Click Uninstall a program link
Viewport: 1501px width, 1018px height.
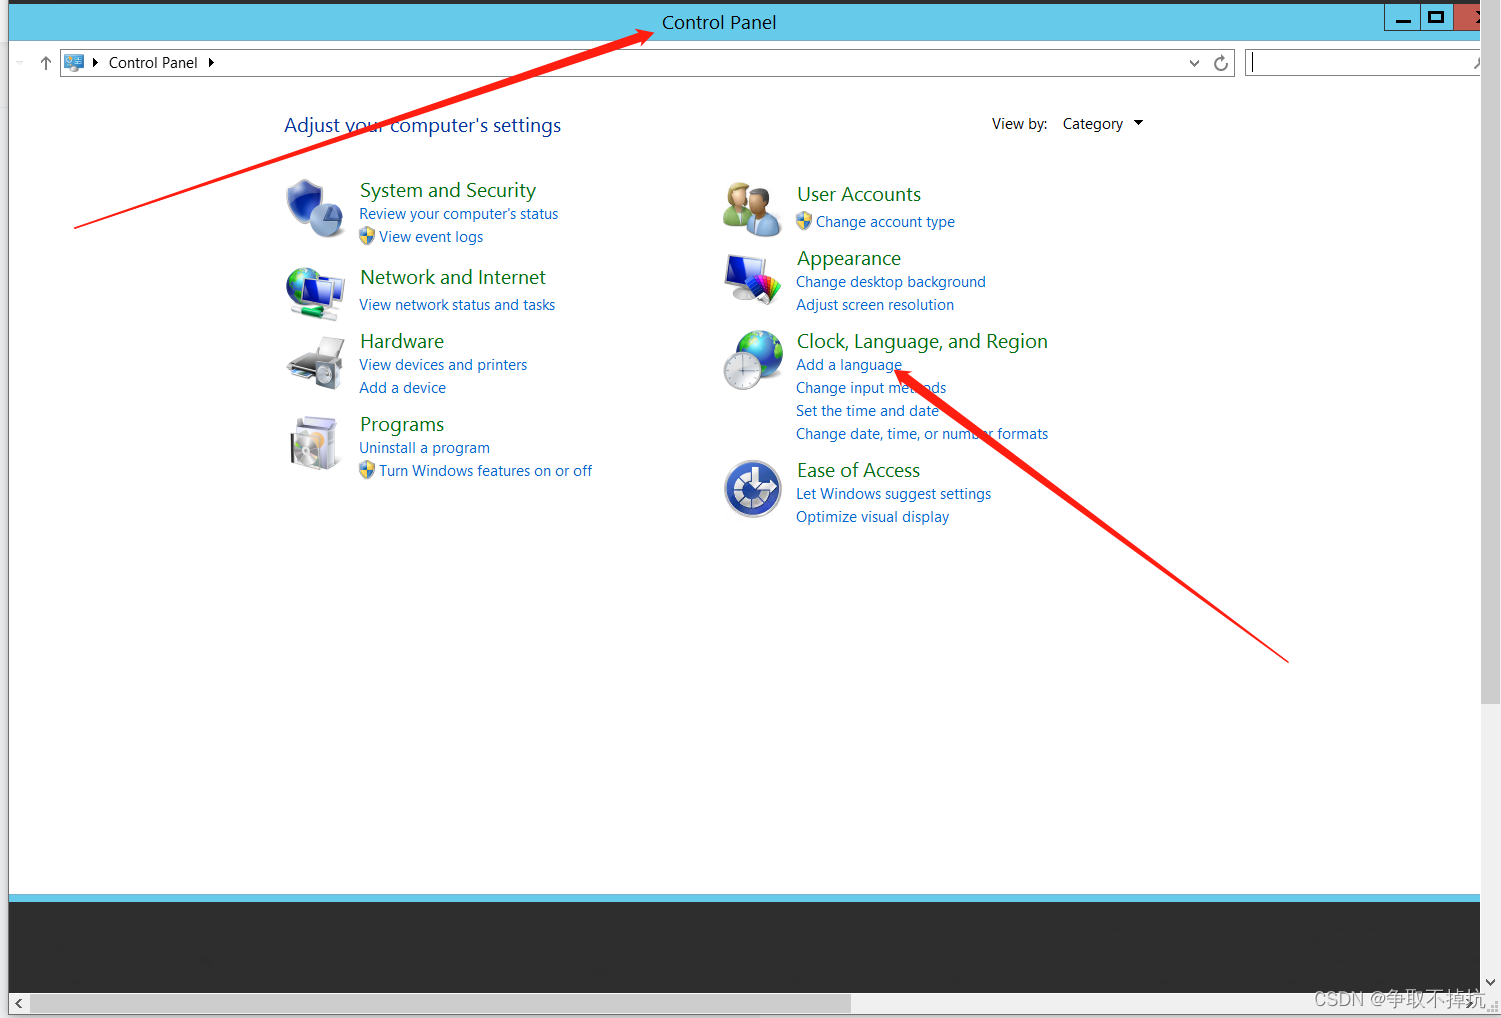(x=425, y=448)
